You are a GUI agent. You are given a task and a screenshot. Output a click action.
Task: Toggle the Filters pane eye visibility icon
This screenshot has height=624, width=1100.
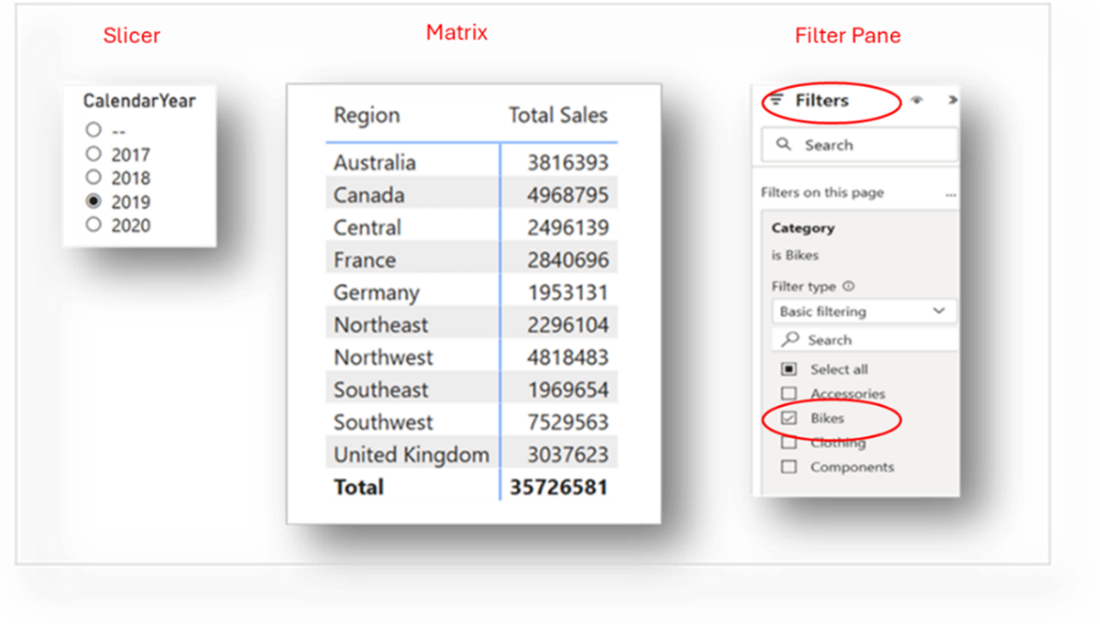click(916, 101)
